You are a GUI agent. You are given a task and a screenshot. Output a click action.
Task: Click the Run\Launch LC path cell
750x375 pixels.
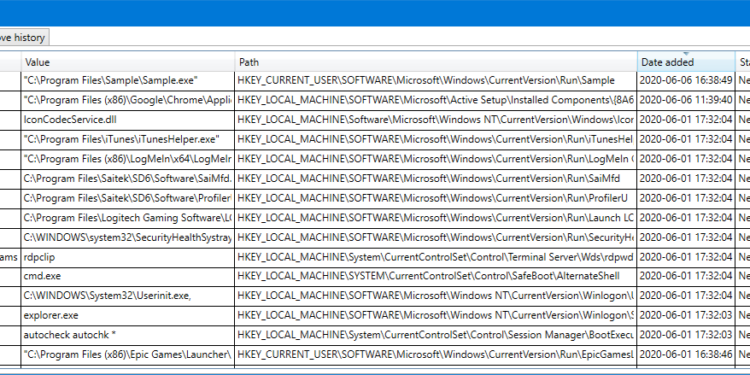pyautogui.click(x=436, y=218)
